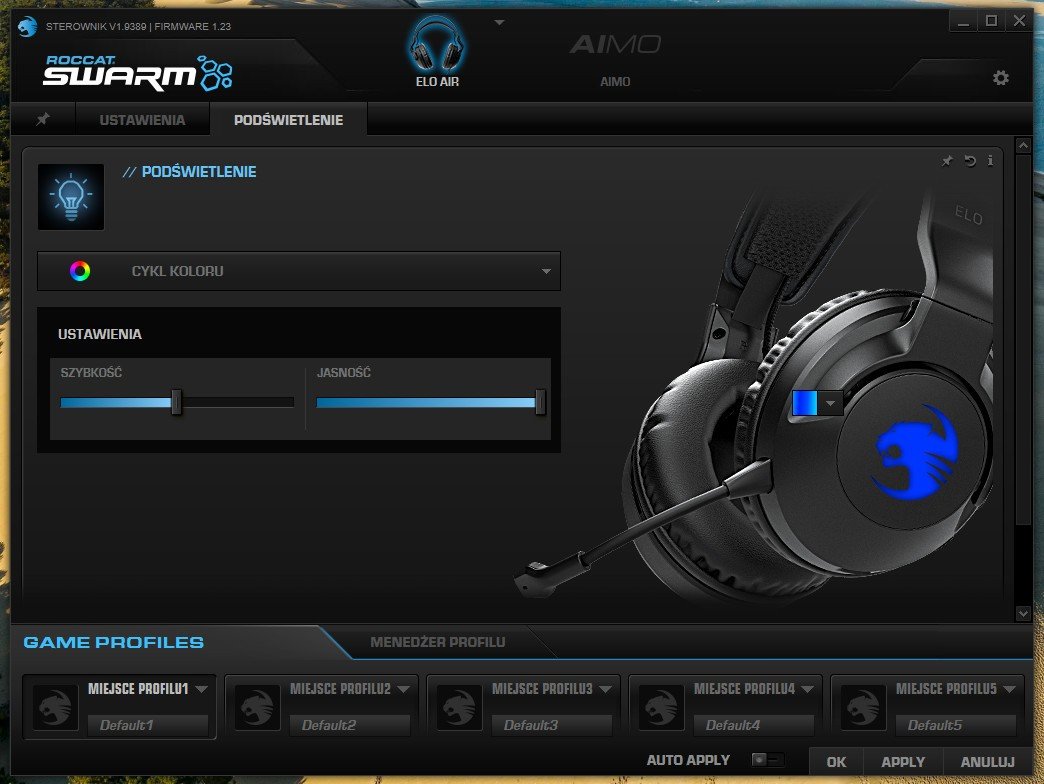Click the ANULUJ cancel button
This screenshot has width=1044, height=784.
[987, 762]
